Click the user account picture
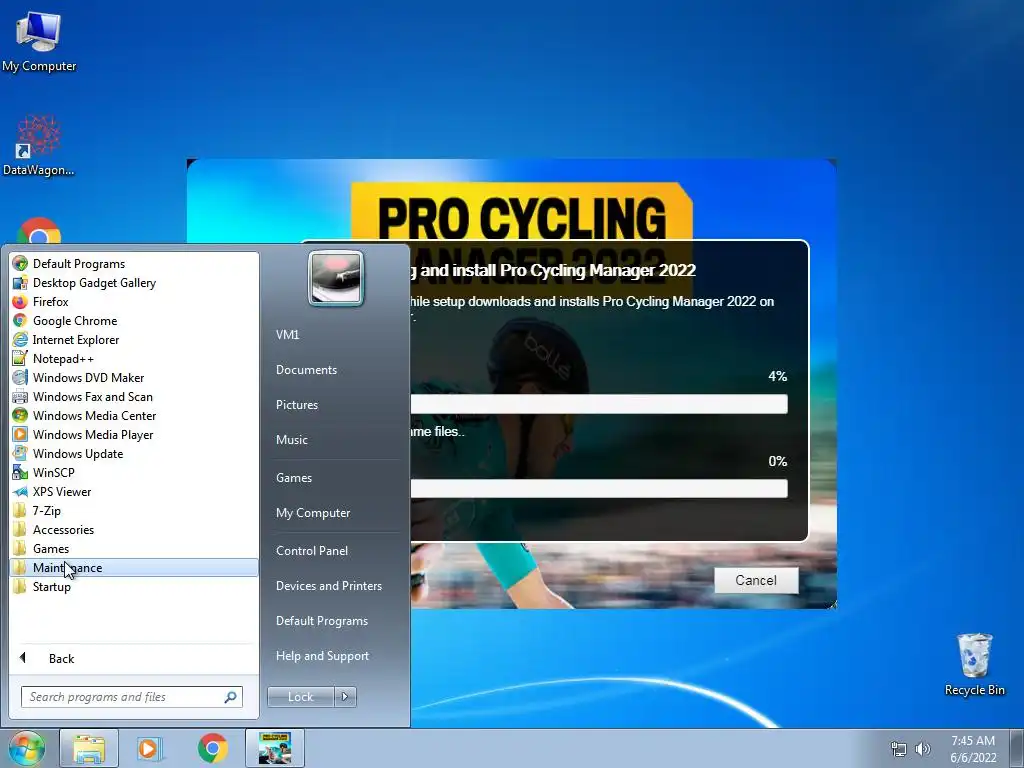 [336, 278]
